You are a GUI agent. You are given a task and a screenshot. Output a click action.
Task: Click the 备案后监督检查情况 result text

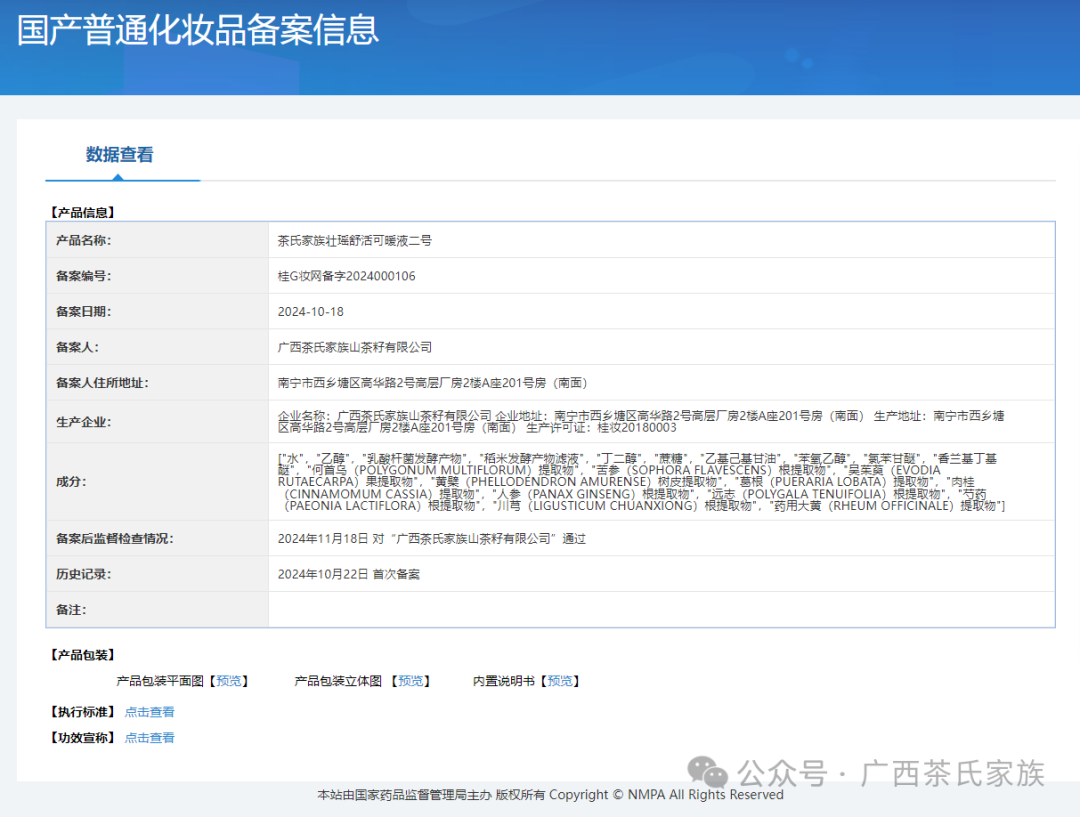[431, 539]
